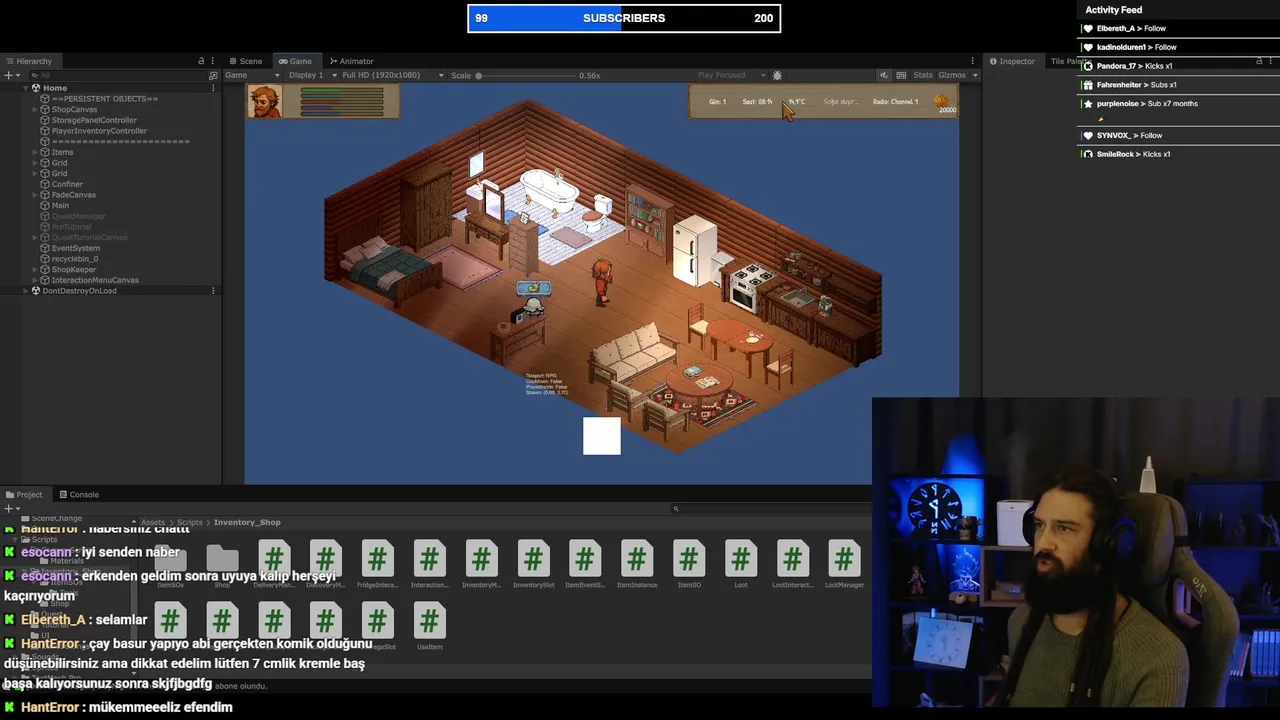
Task: Click the Inspector panel lock icon
Action: 1259,61
